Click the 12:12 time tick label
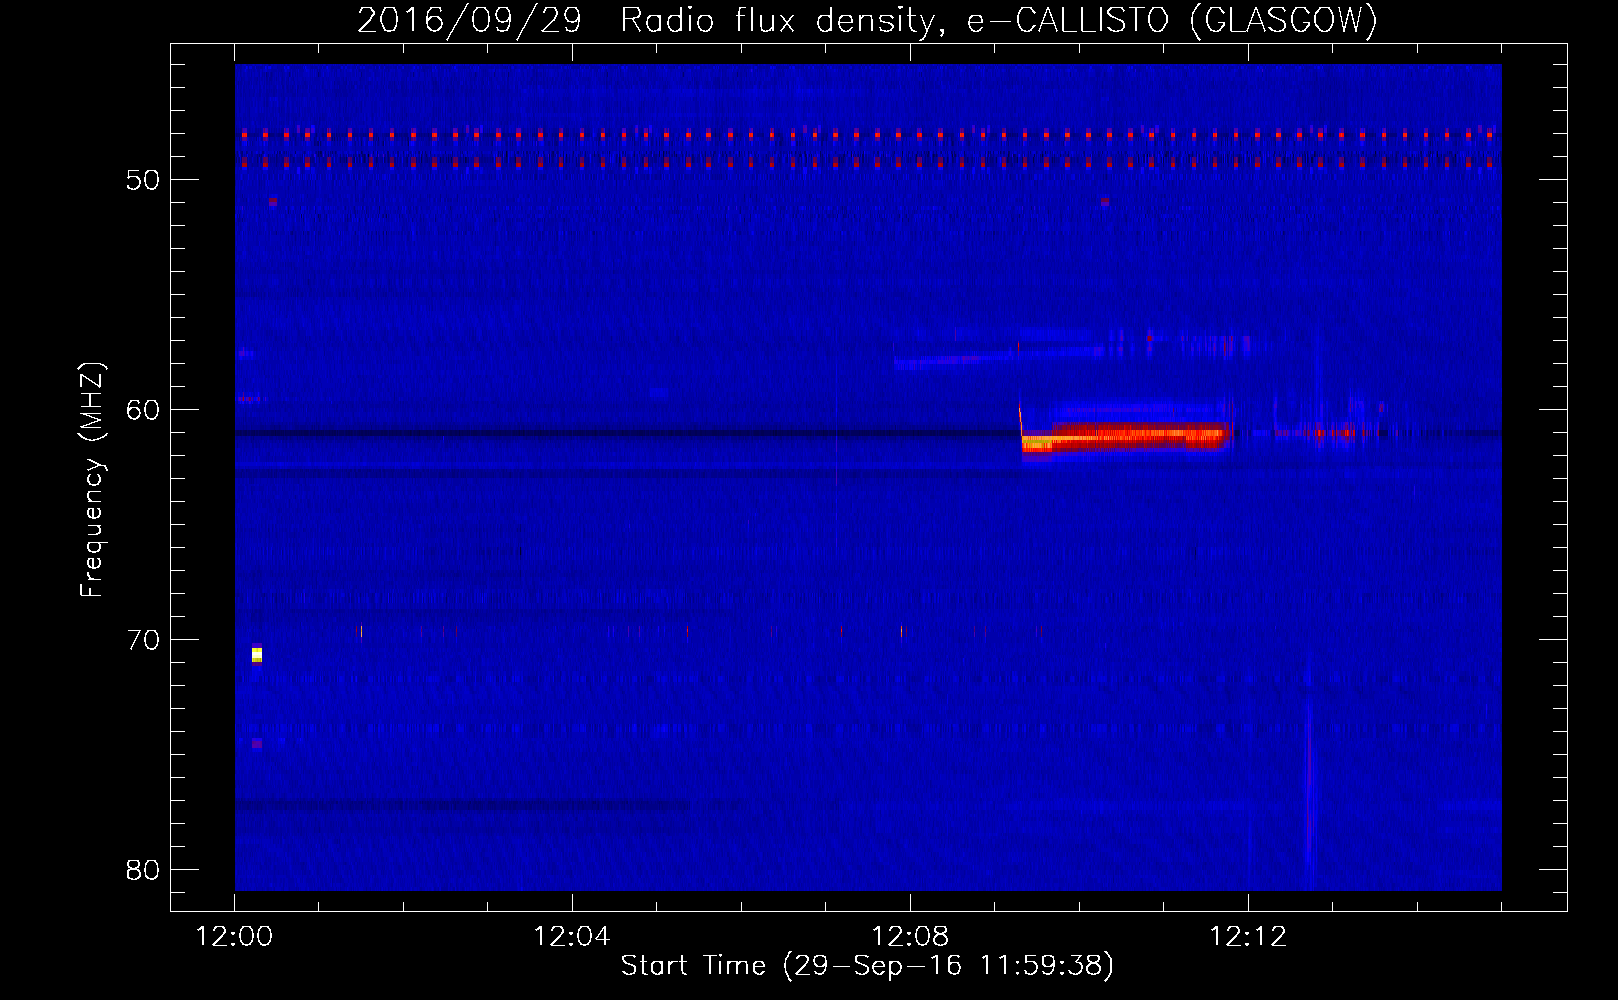The width and height of the screenshot is (1618, 1000). click(x=1248, y=937)
